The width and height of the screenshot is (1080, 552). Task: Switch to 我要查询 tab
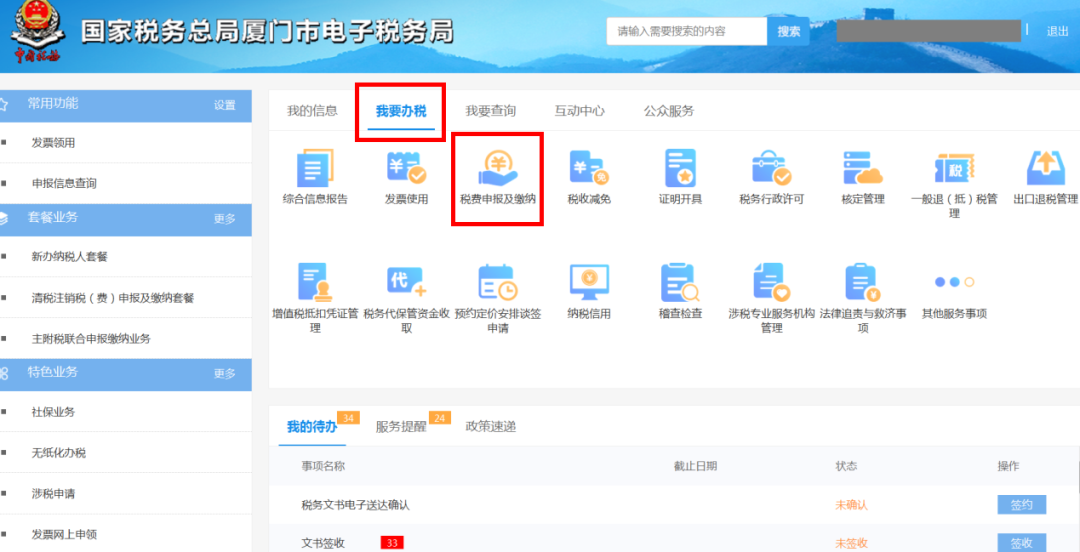pos(490,111)
